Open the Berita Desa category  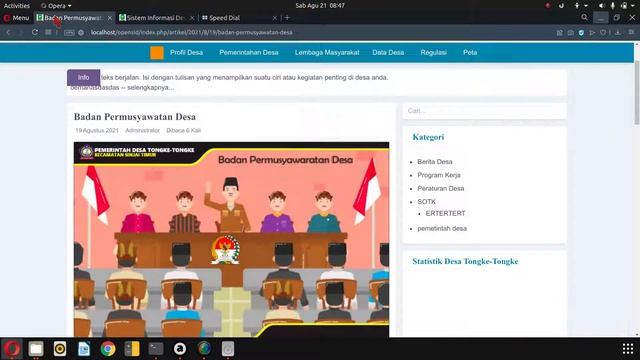pos(435,162)
